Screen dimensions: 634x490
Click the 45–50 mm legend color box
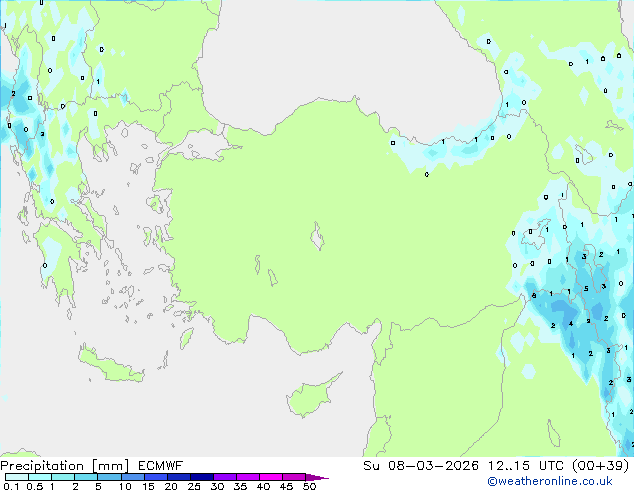click(294, 477)
